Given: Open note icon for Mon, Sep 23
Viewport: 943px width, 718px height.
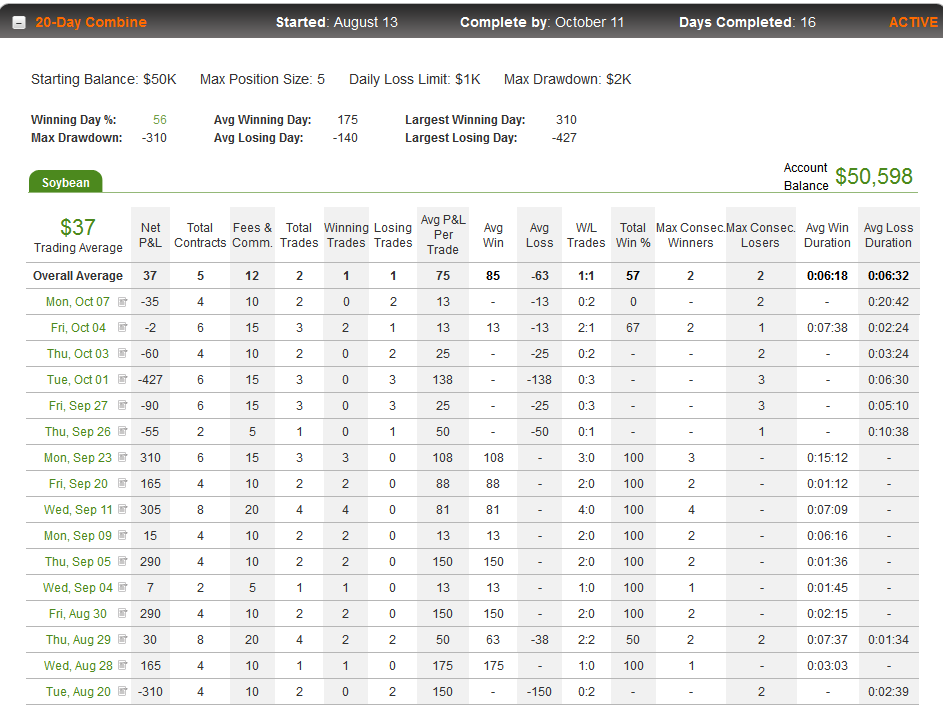Looking at the screenshot, I should (123, 458).
